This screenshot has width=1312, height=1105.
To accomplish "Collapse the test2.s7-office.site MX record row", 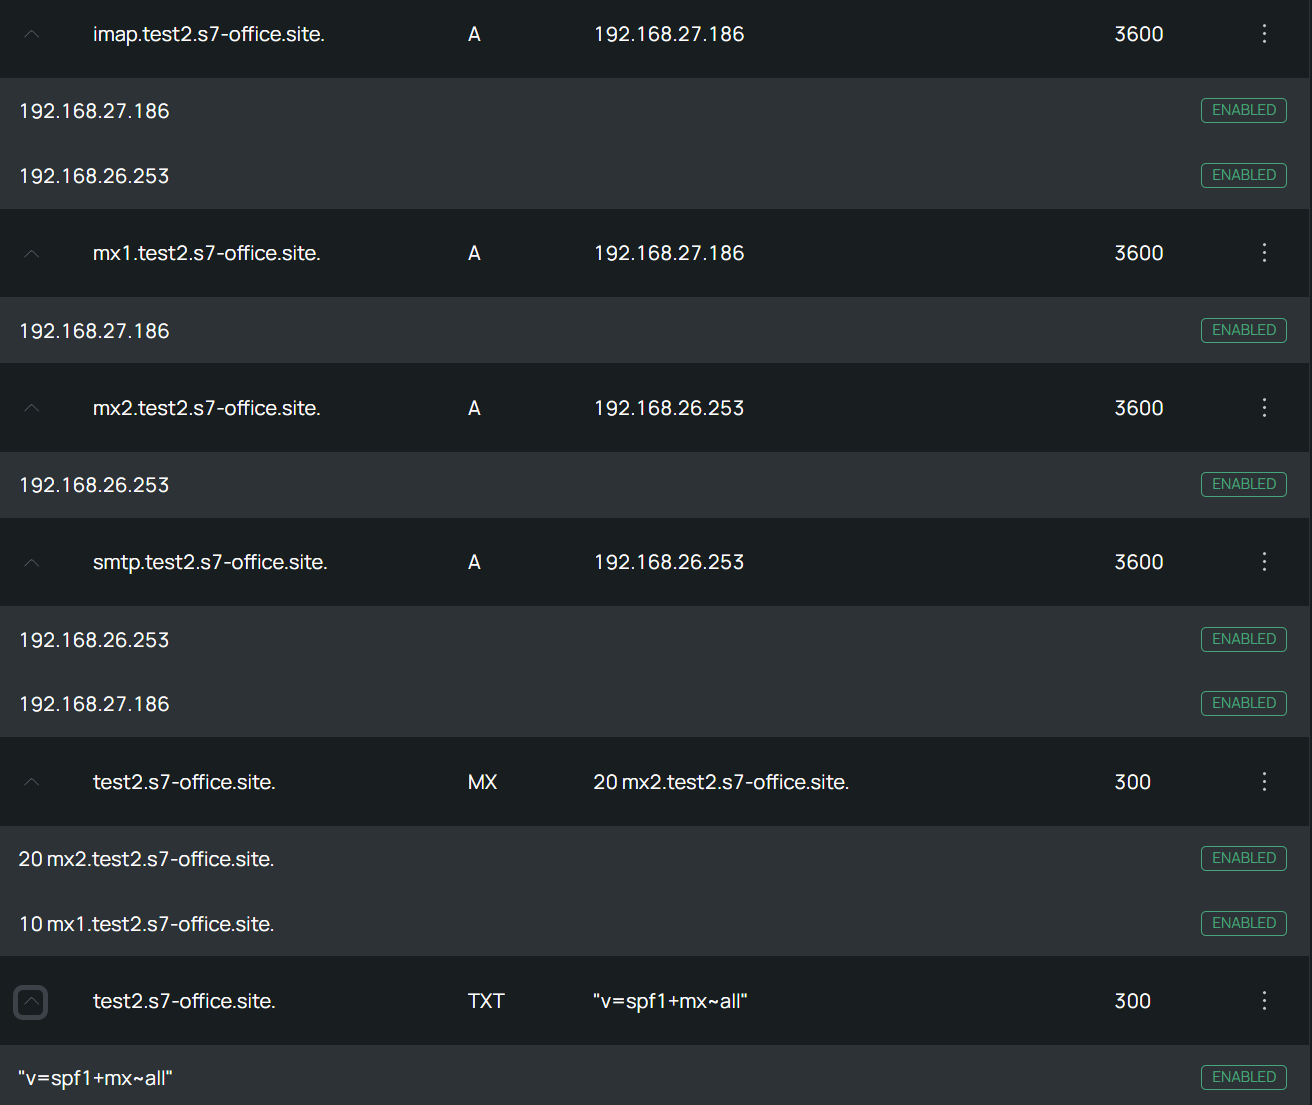I will [x=31, y=782].
